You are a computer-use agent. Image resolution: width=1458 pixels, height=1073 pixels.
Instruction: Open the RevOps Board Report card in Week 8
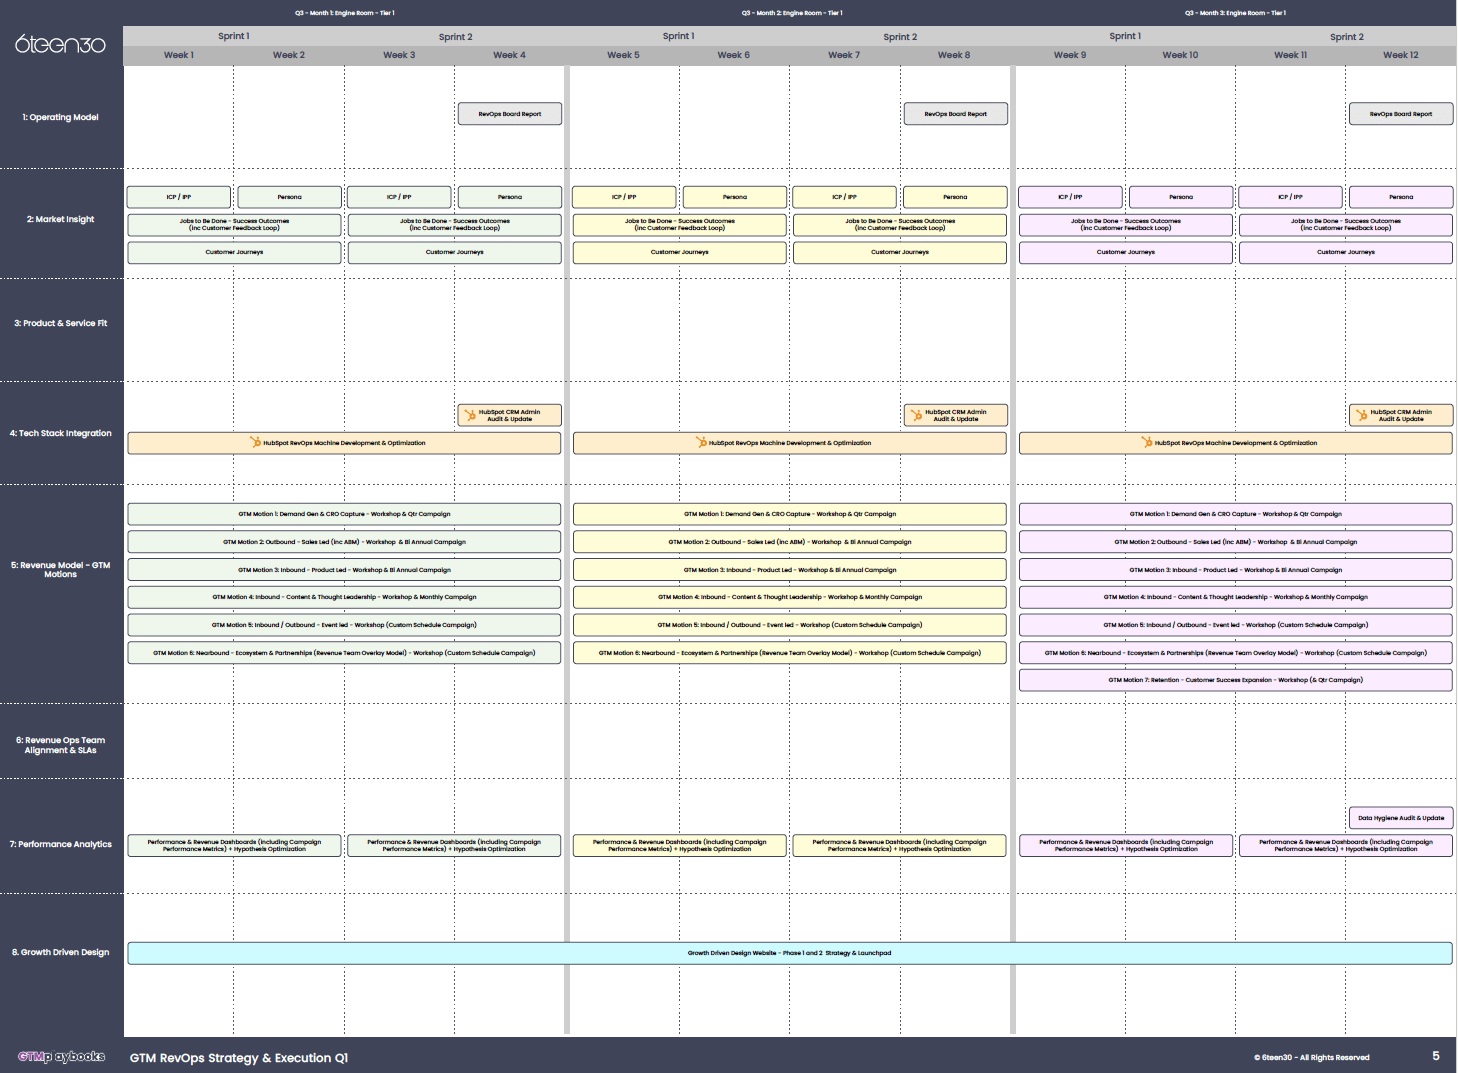coord(956,114)
